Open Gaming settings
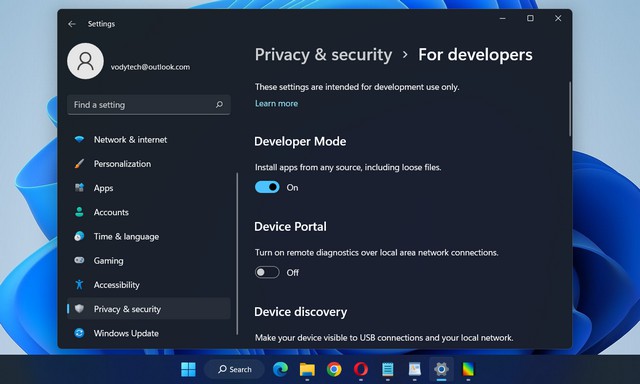The height and width of the screenshot is (384, 640). (149, 260)
